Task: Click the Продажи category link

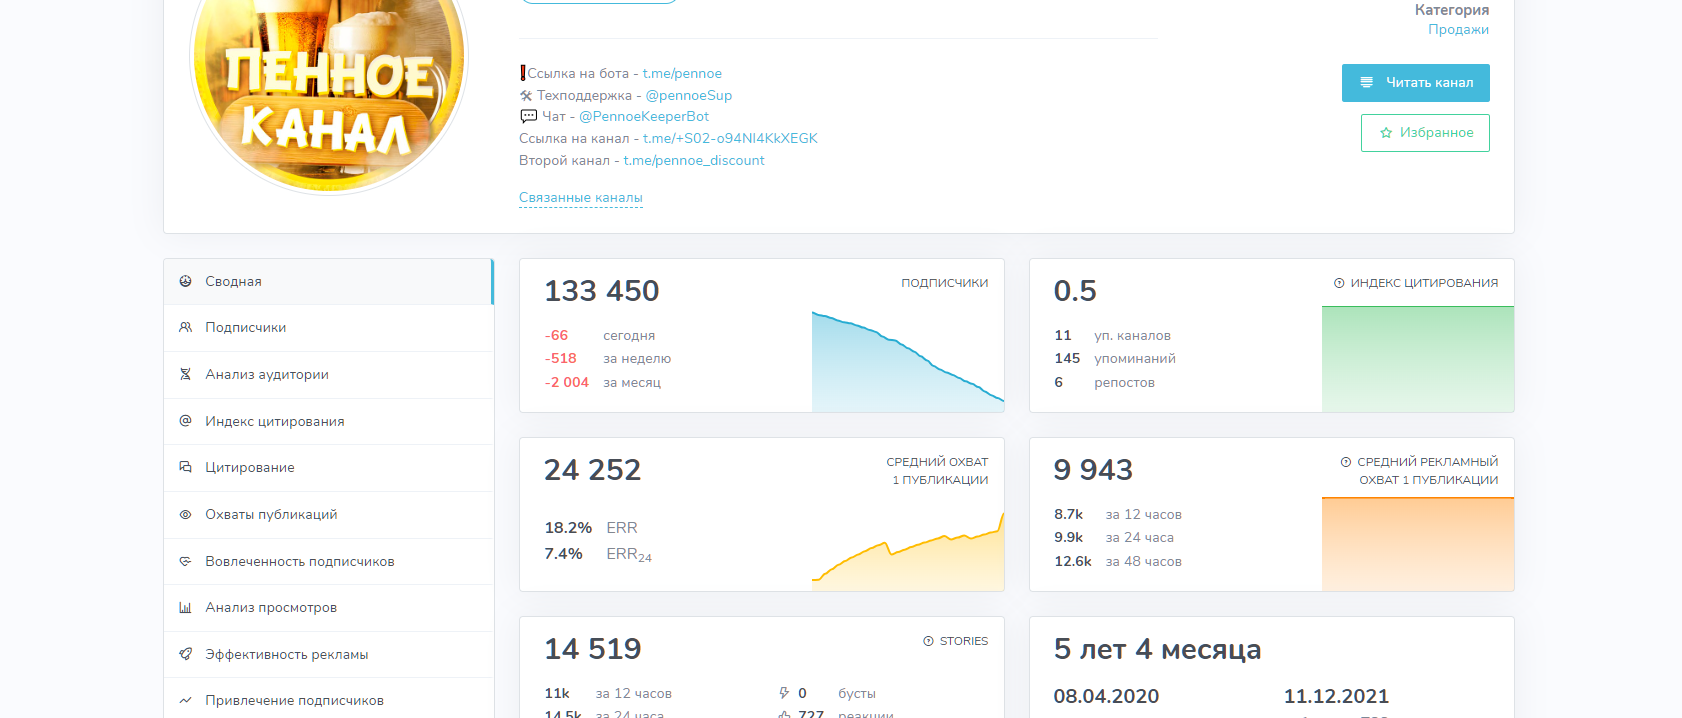Action: [1458, 29]
